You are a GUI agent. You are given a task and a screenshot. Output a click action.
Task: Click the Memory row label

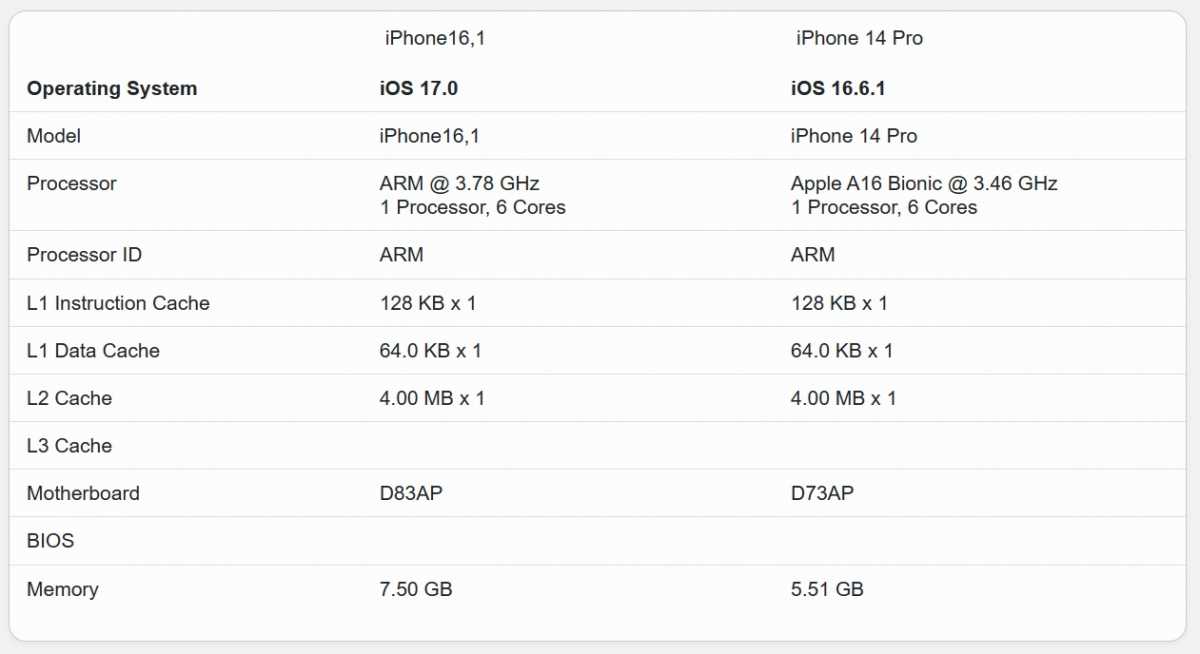coord(62,589)
